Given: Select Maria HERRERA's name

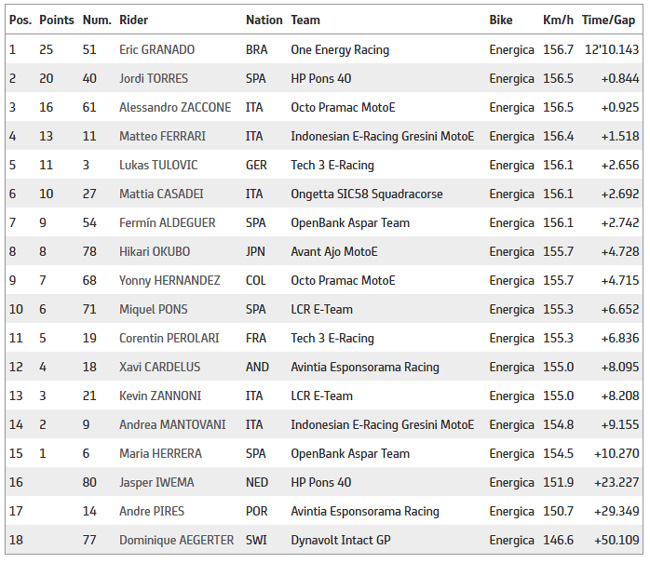Looking at the screenshot, I should click(x=160, y=454).
